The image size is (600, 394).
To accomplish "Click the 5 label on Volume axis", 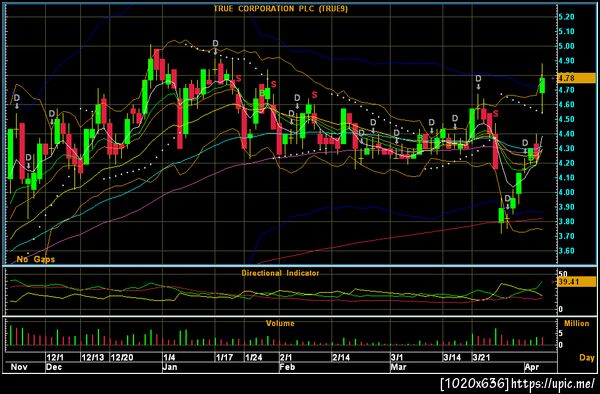I will coord(561,334).
